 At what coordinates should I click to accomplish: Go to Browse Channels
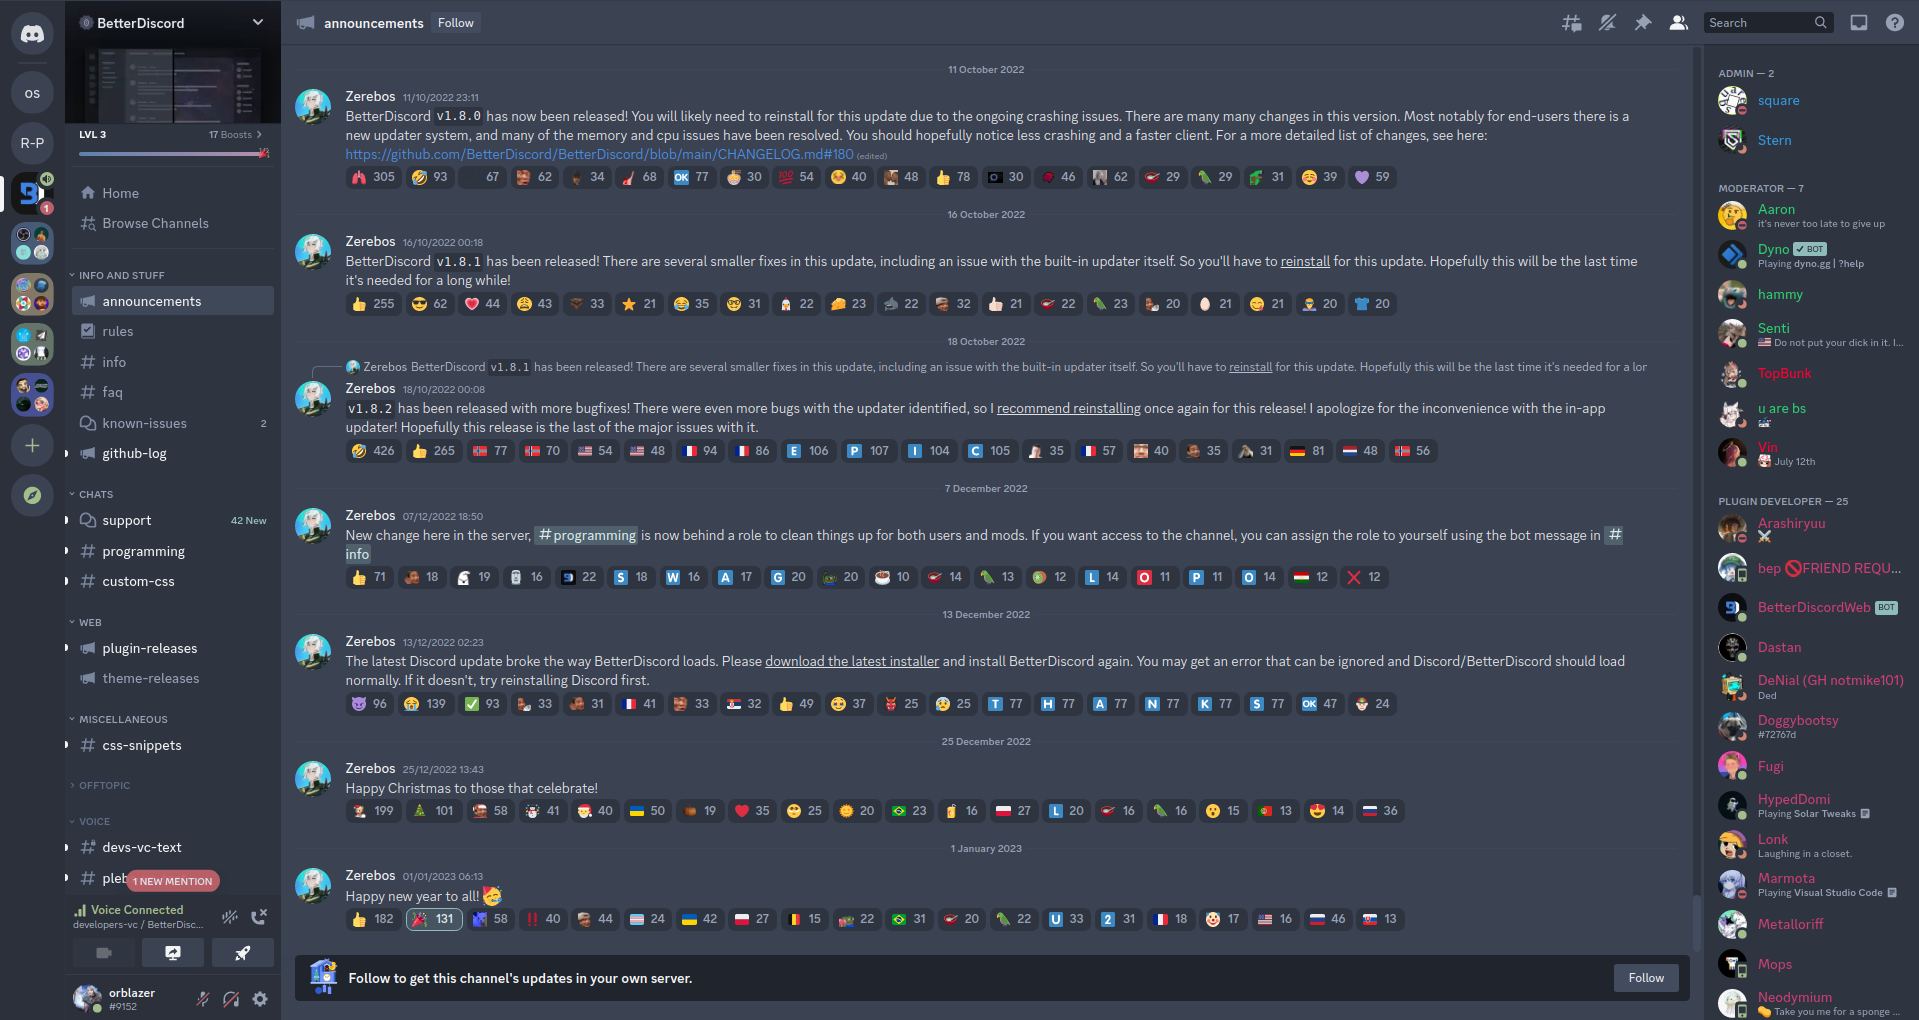click(x=155, y=223)
